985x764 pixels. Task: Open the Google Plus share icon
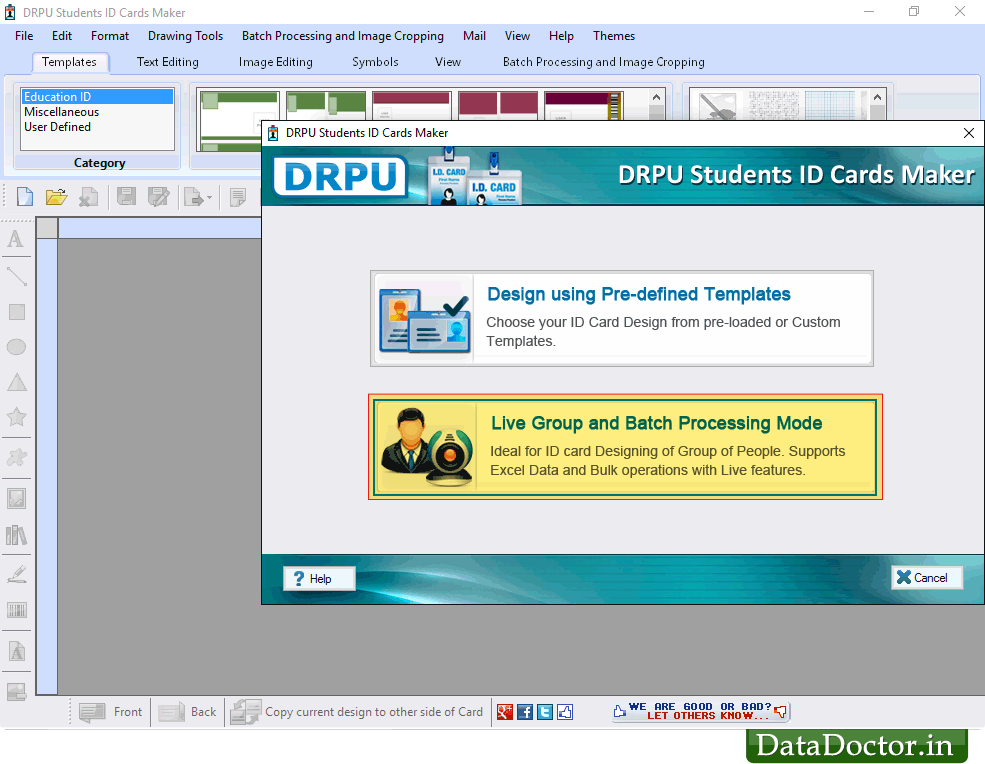[x=505, y=712]
